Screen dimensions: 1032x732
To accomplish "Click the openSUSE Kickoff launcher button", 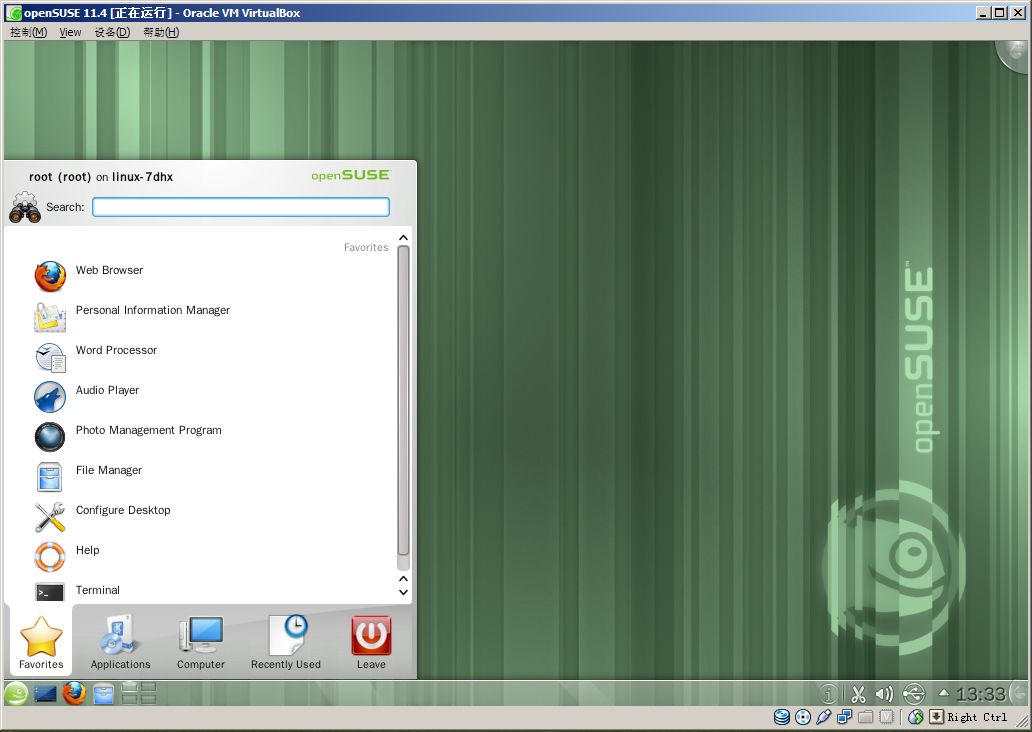I will tap(16, 693).
